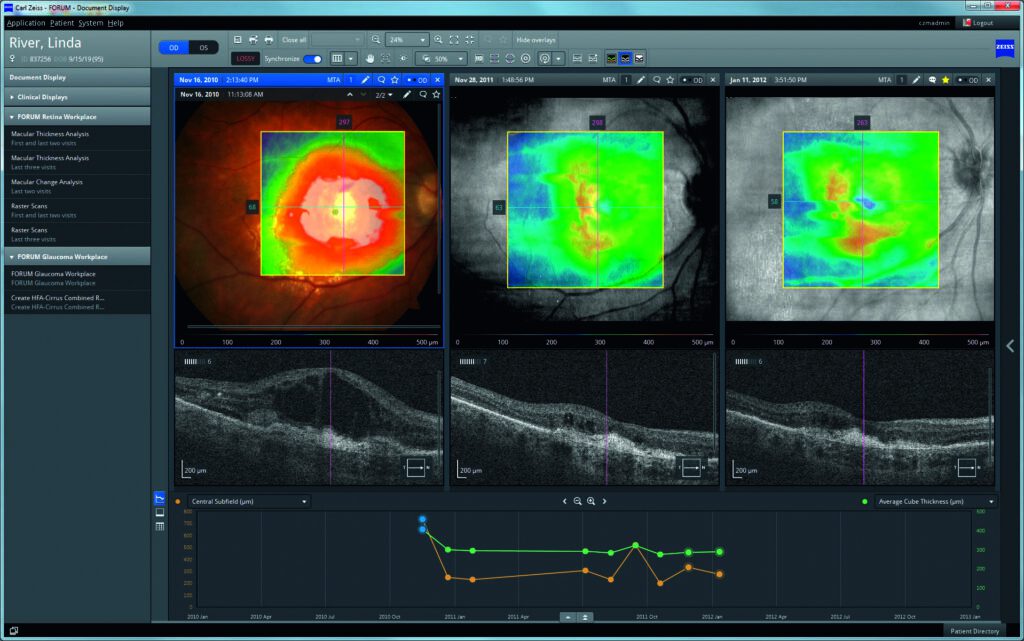Screen dimensions: 1024x641
Task: Click the ZEISS logo
Action: coord(1004,48)
